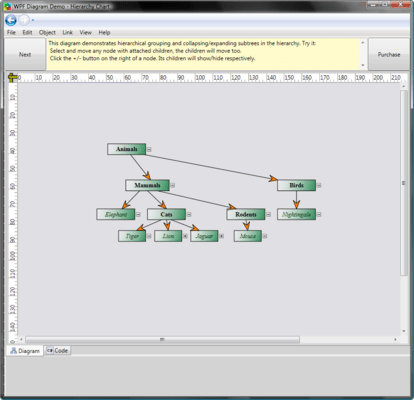Image resolution: width=414 pixels, height=400 pixels.
Task: Open the navigation history dropdown arrow
Action: [33, 20]
